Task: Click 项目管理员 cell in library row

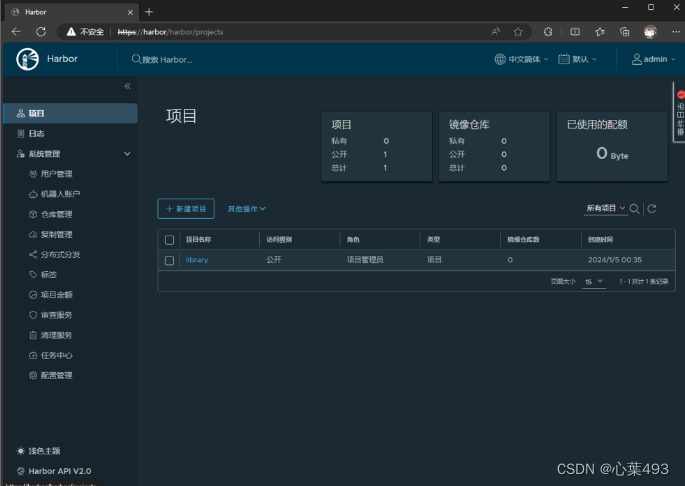Action: tap(365, 260)
